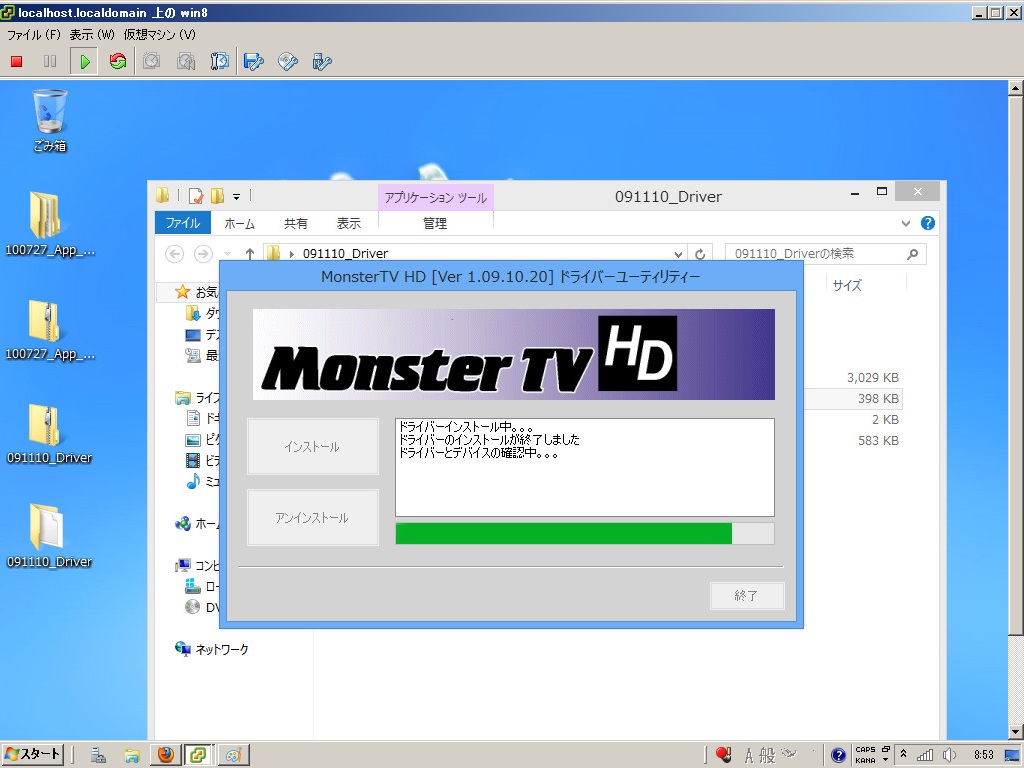Click the properties icon in Explorer title bar
Viewport: 1024px width, 768px height.
(x=196, y=195)
